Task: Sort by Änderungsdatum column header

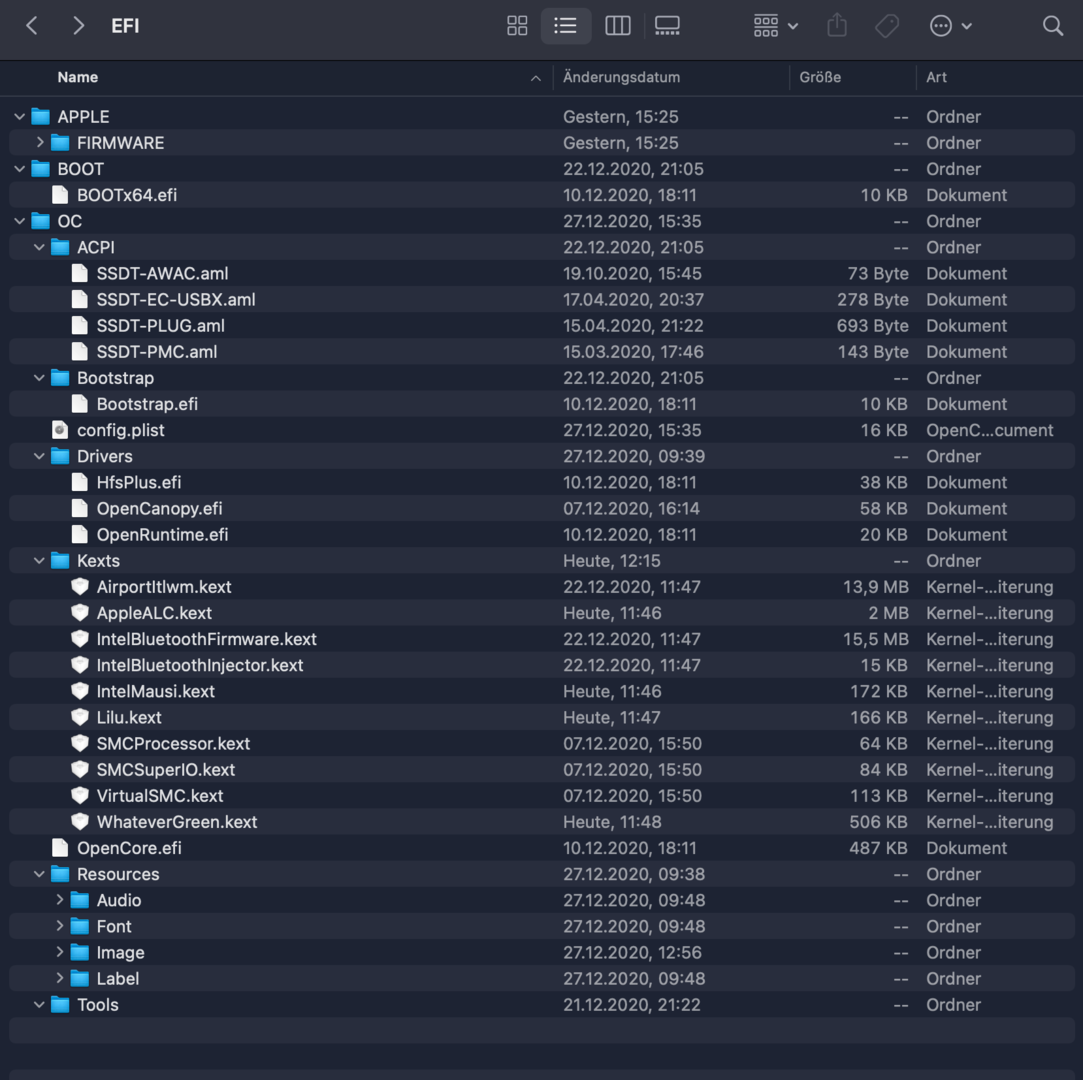Action: tap(621, 77)
